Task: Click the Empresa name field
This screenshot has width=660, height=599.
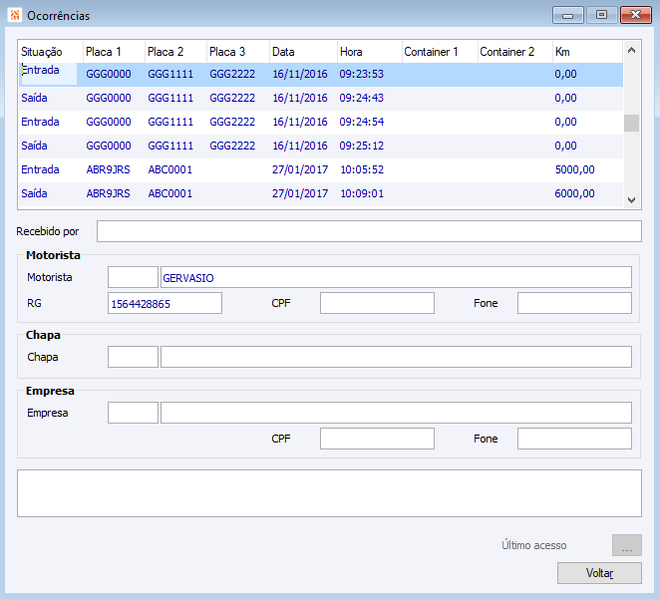Action: [396, 413]
